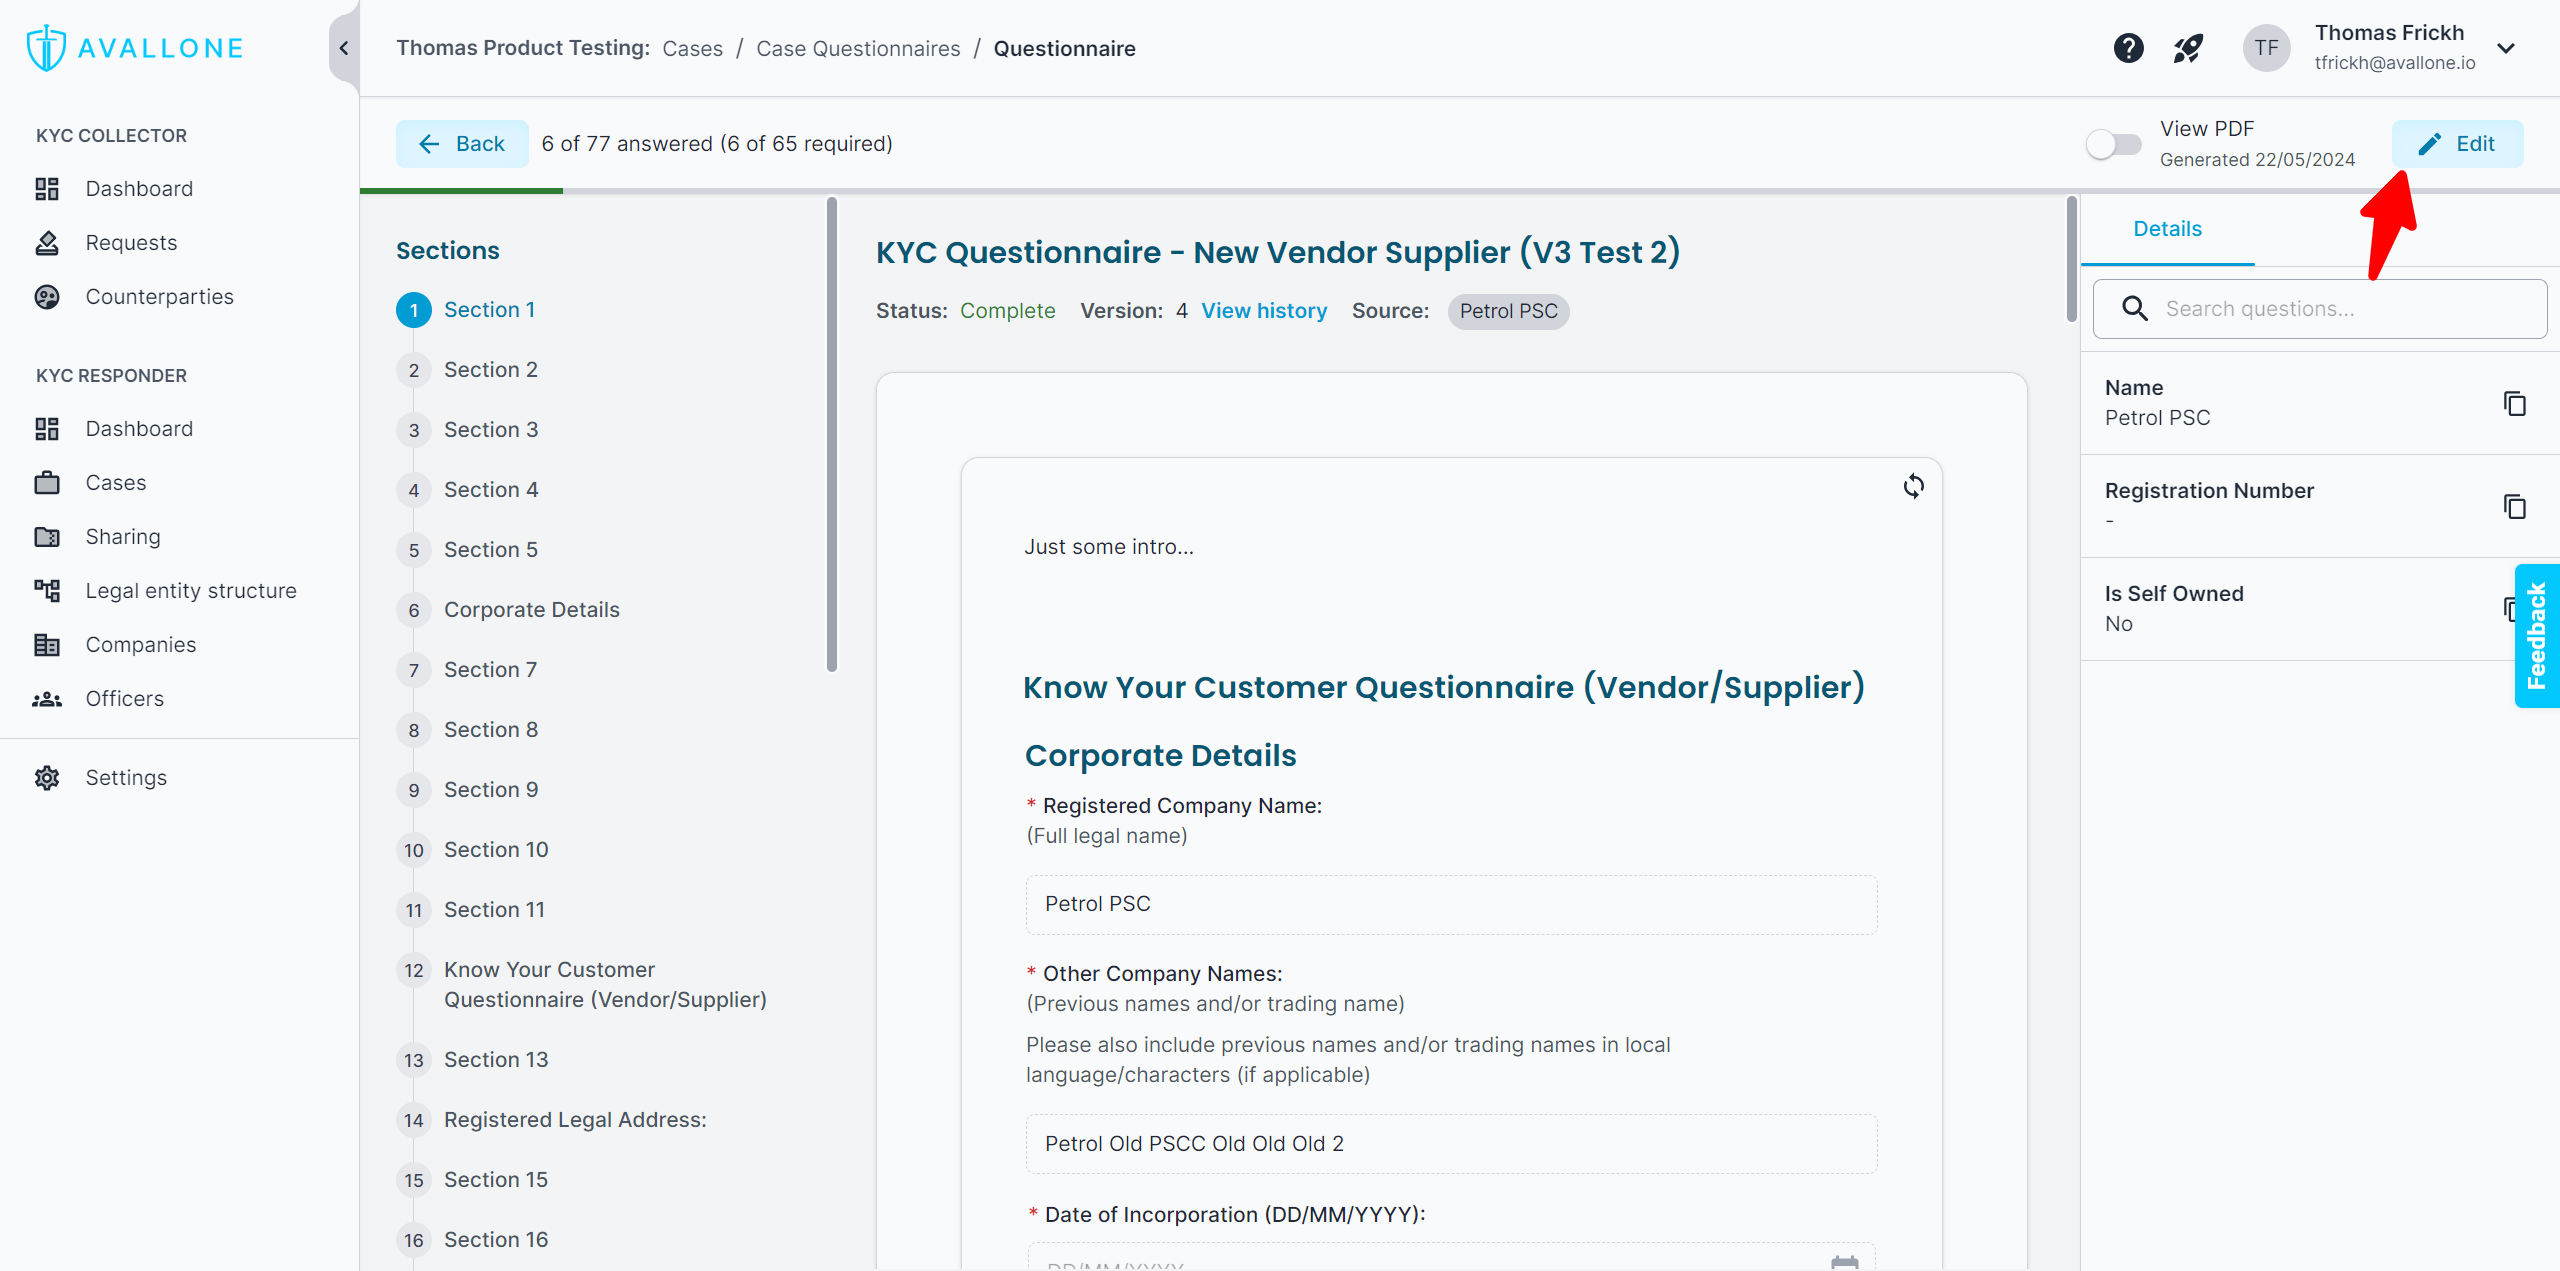This screenshot has height=1271, width=2560.
Task: Click the Petrol PSC source chip
Action: pos(1508,311)
